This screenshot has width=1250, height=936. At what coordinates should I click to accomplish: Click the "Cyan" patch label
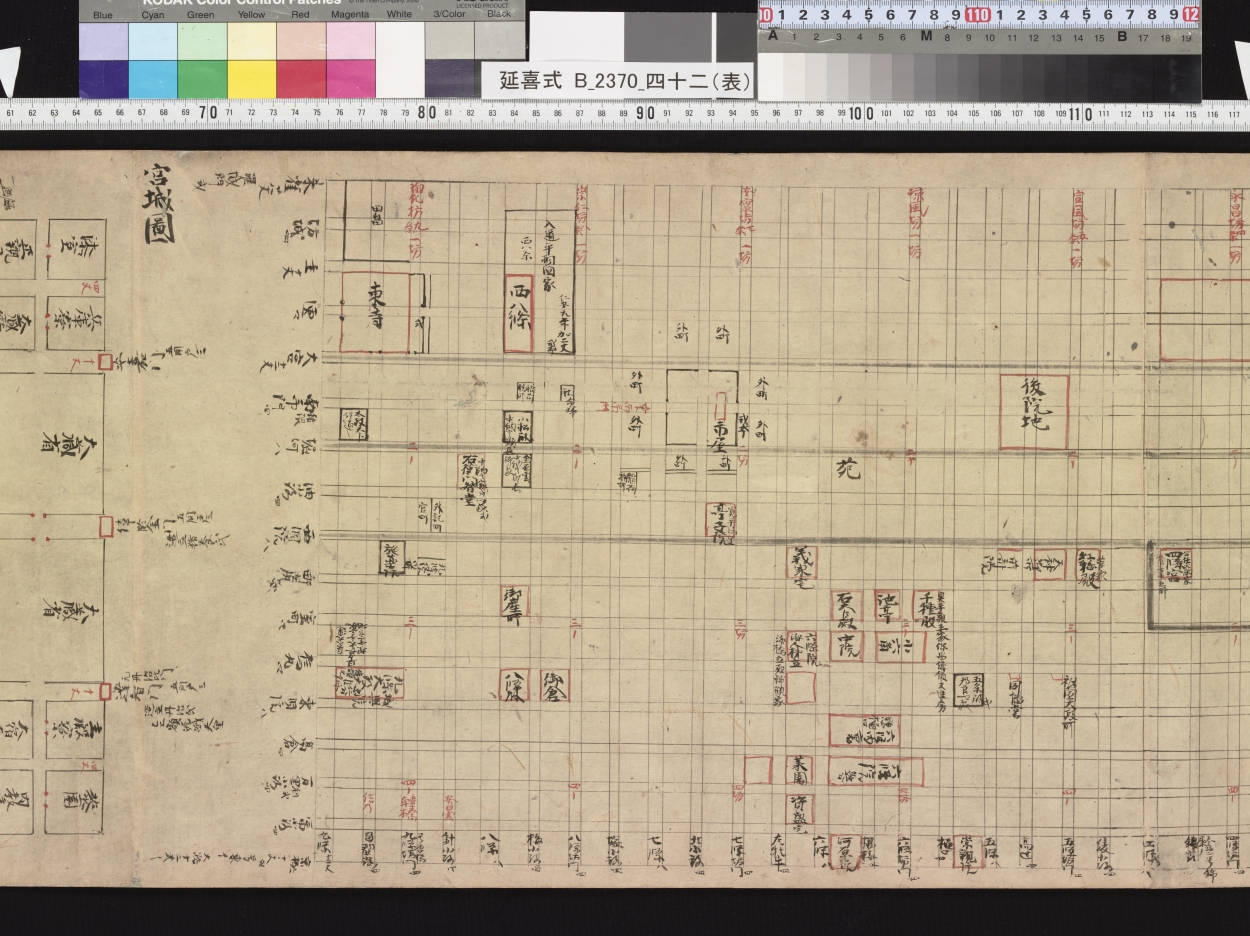(153, 15)
